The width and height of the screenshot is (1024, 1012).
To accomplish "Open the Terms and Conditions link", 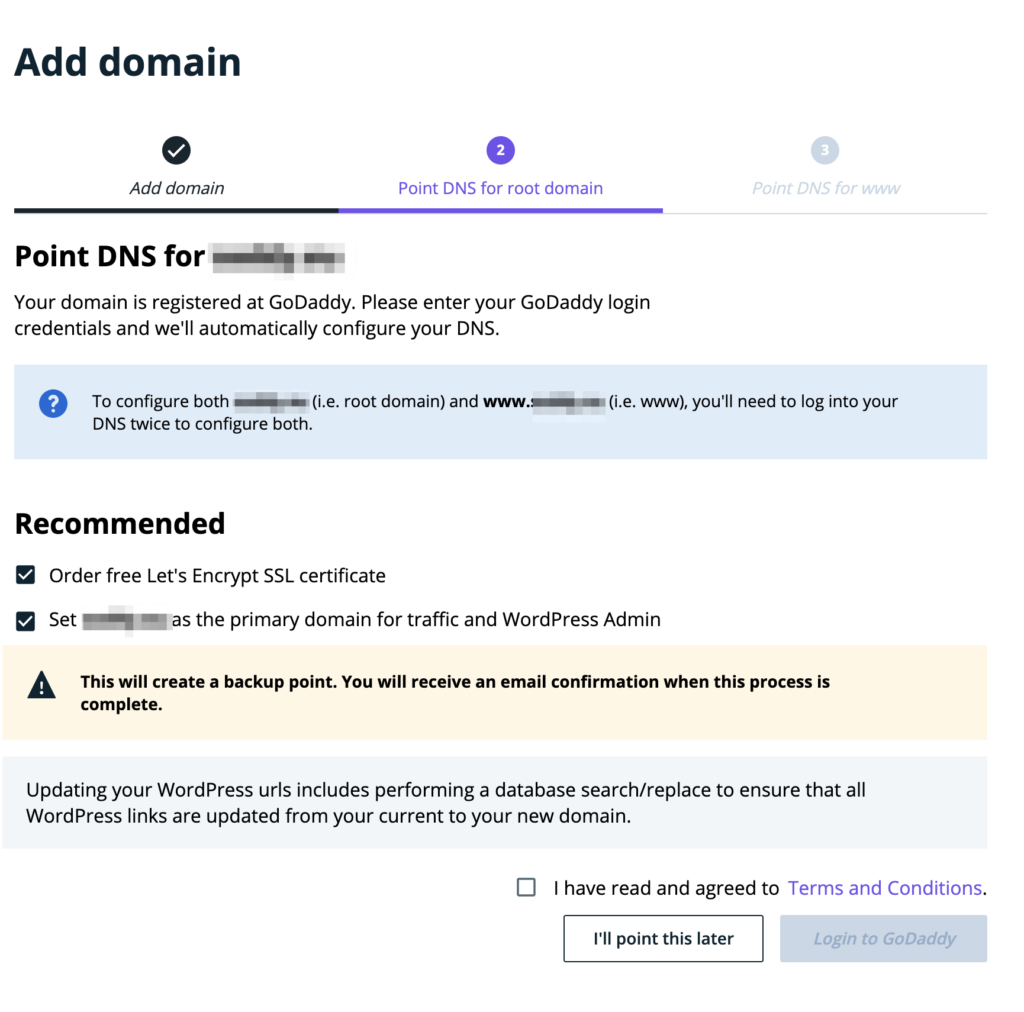I will pos(885,888).
